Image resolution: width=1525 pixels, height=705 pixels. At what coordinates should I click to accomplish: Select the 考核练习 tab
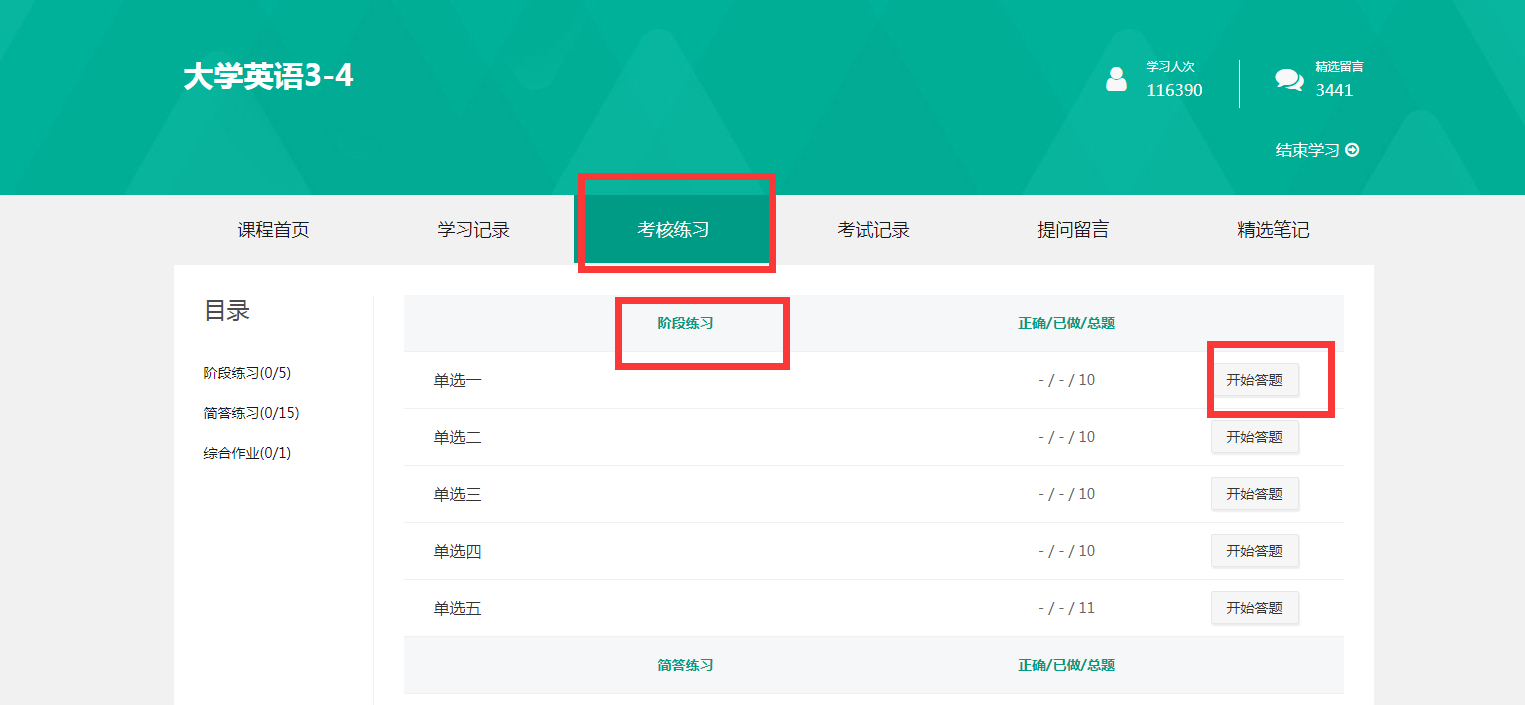(x=673, y=230)
